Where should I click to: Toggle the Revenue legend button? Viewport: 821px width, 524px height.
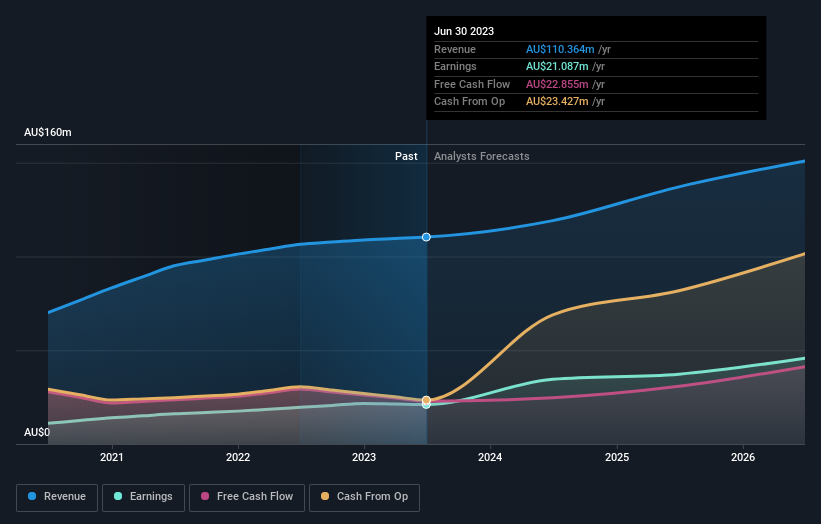pyautogui.click(x=57, y=497)
